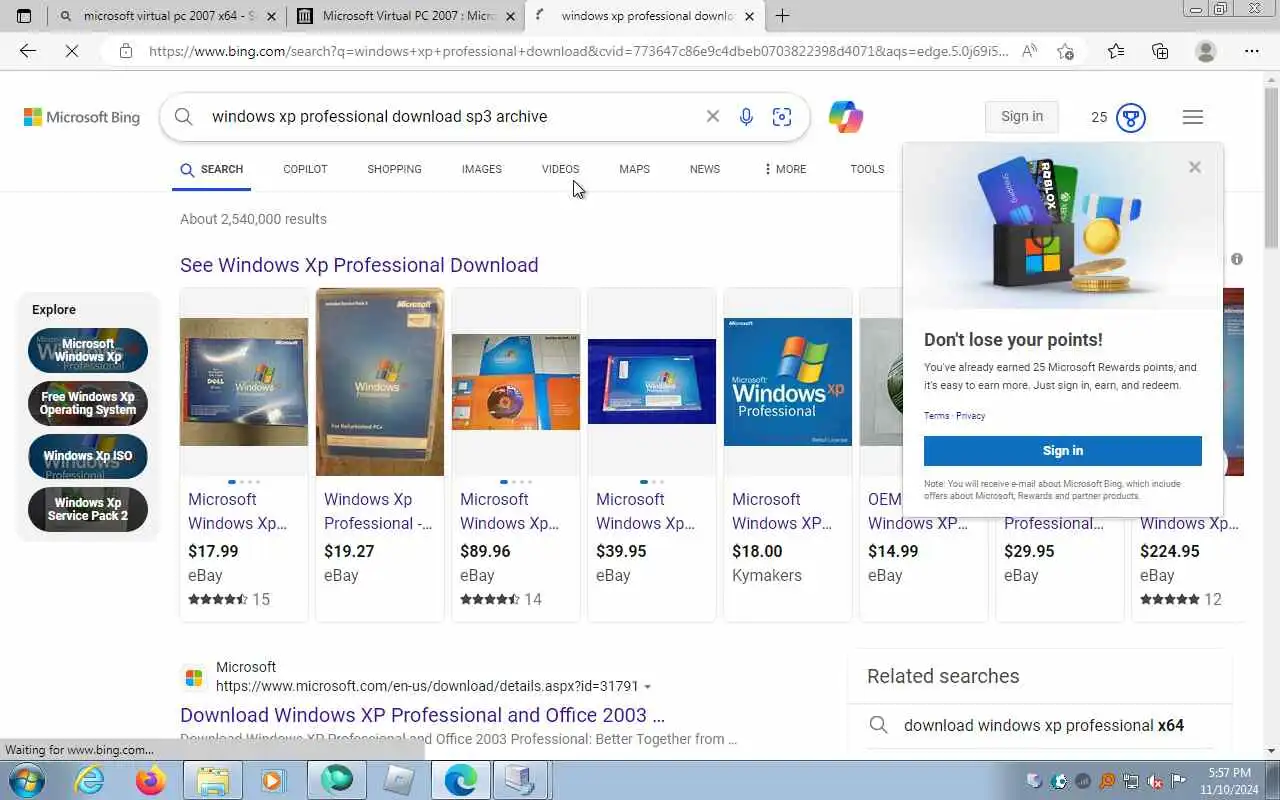
Task: Switch to the Microsoft Virtual PC 2007 tab
Action: [406, 16]
